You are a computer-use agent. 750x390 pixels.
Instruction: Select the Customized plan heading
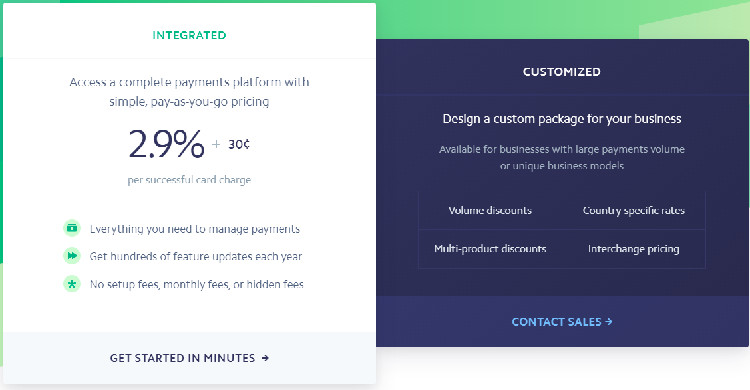[562, 72]
